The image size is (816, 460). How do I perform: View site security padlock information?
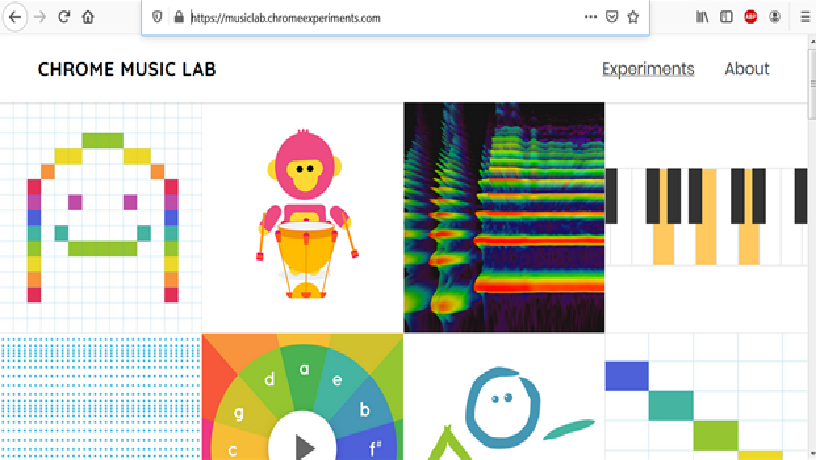coord(178,17)
